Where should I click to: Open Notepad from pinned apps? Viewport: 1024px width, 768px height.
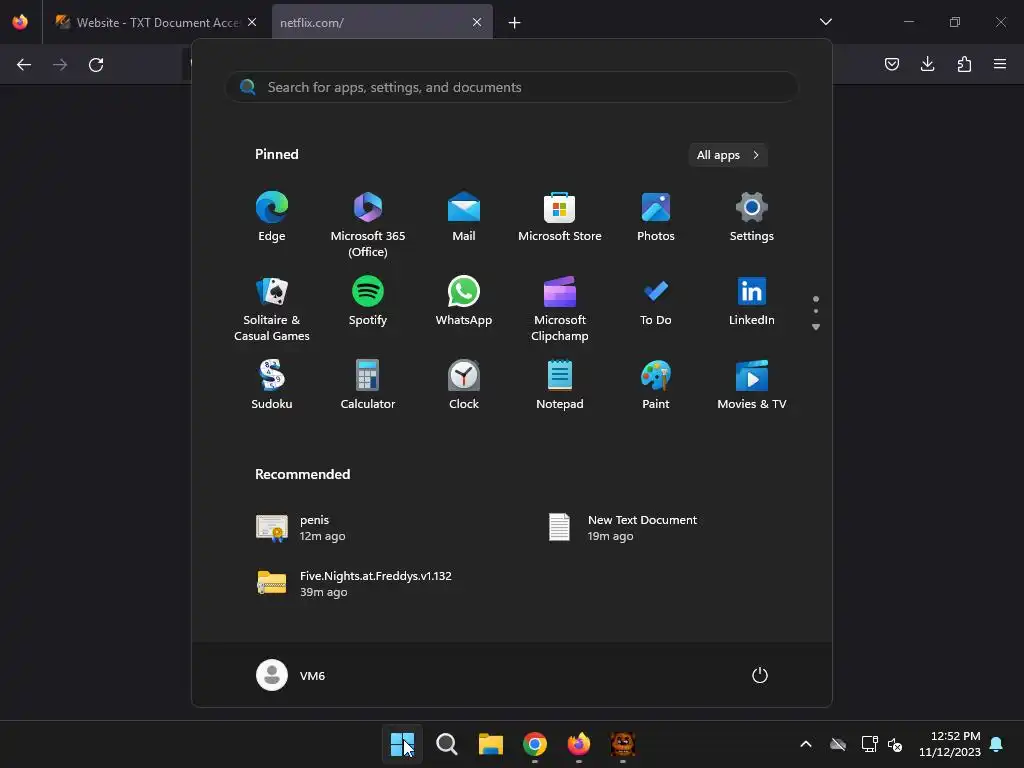pyautogui.click(x=560, y=385)
